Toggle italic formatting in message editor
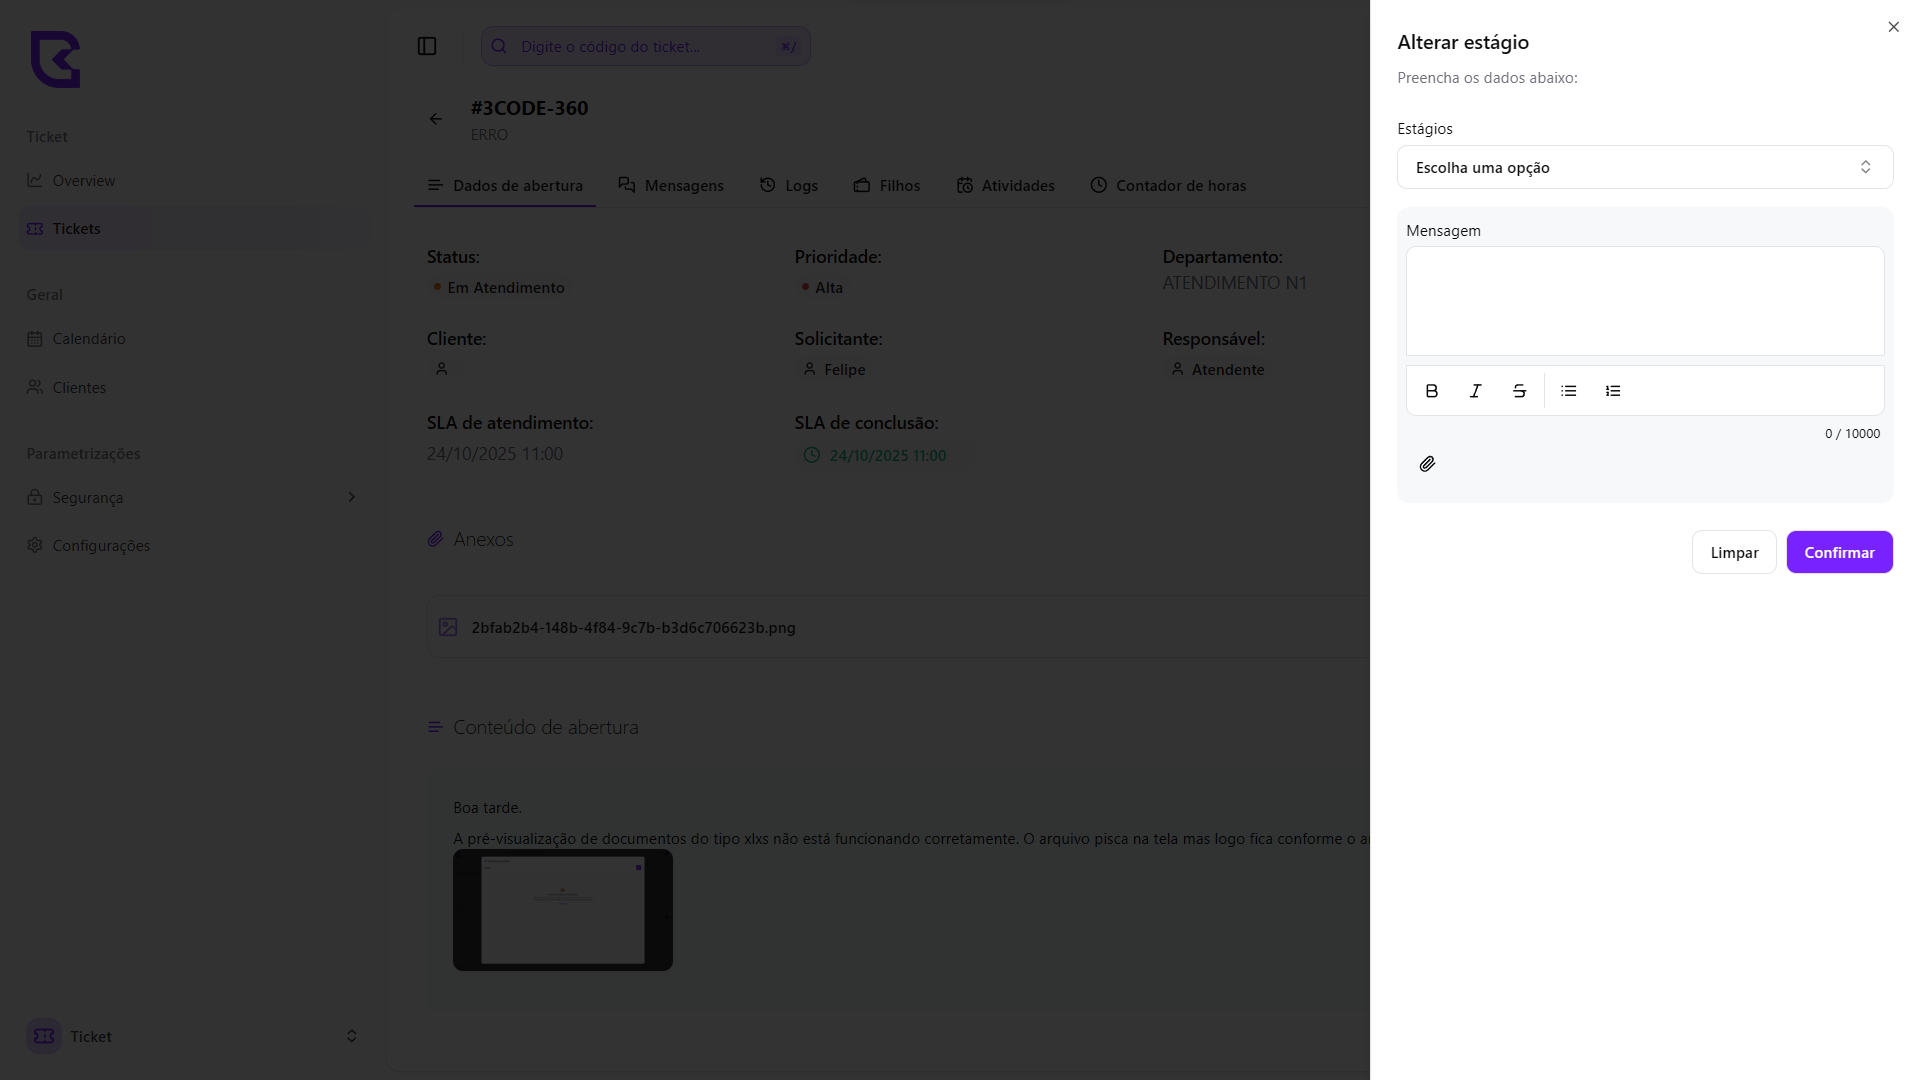Viewport: 1920px width, 1080px height. click(1475, 391)
